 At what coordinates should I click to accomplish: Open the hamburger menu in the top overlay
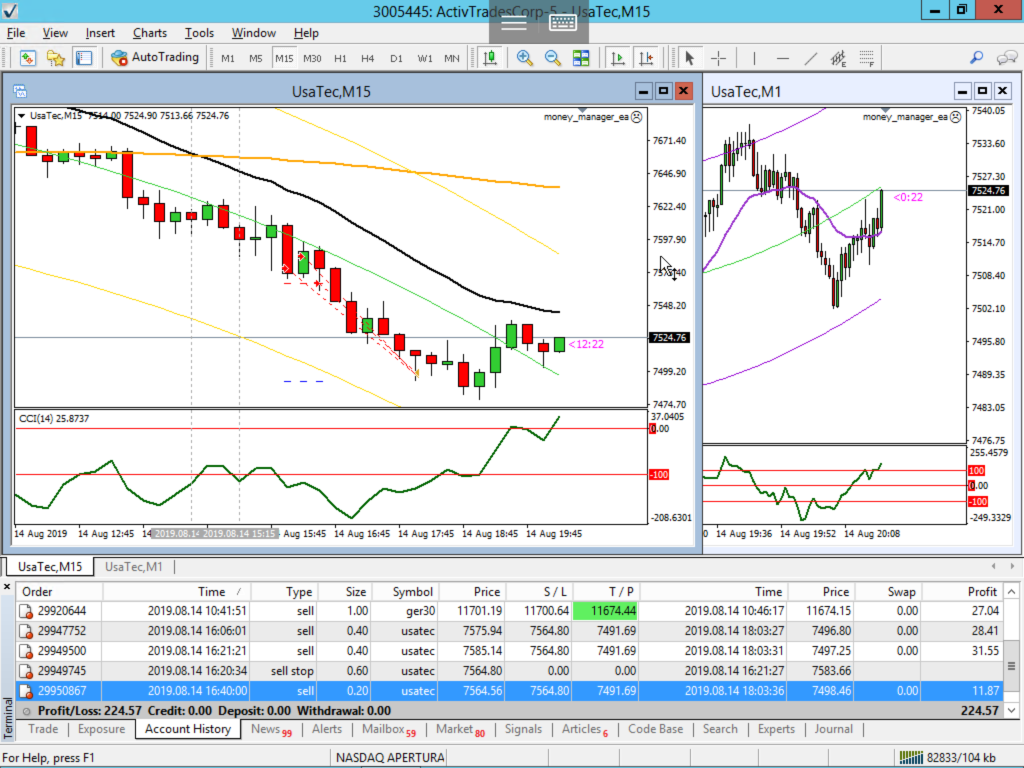coord(514,23)
